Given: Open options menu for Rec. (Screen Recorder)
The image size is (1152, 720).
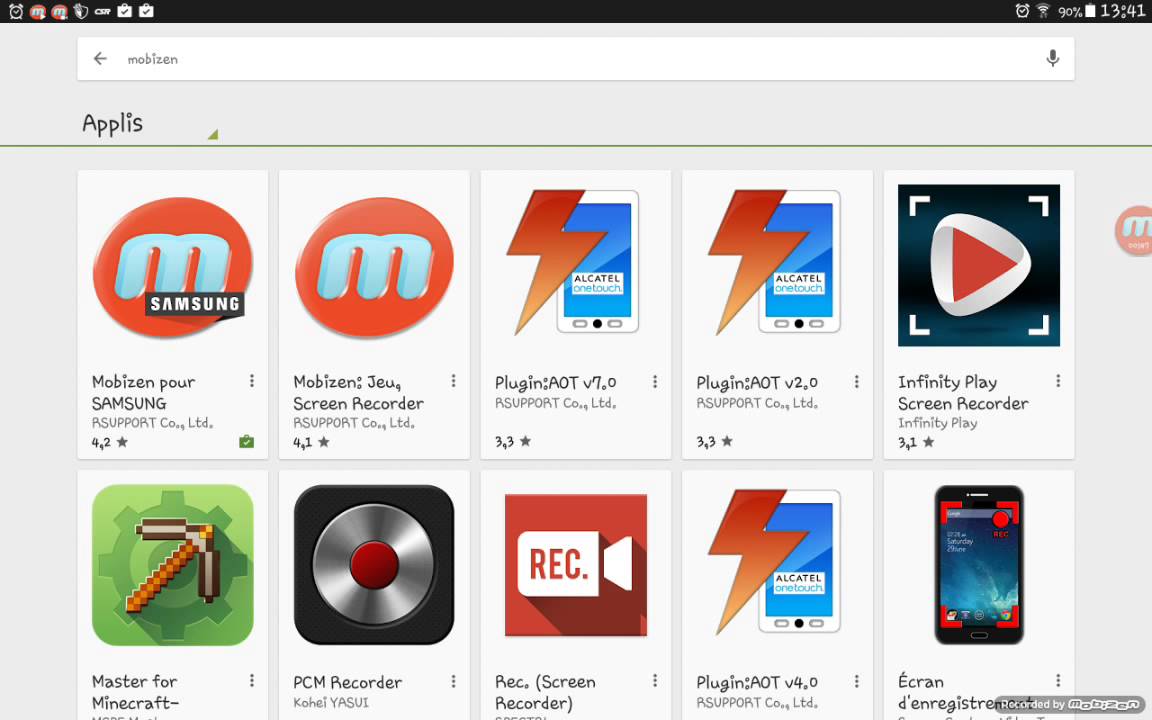Looking at the screenshot, I should point(655,680).
